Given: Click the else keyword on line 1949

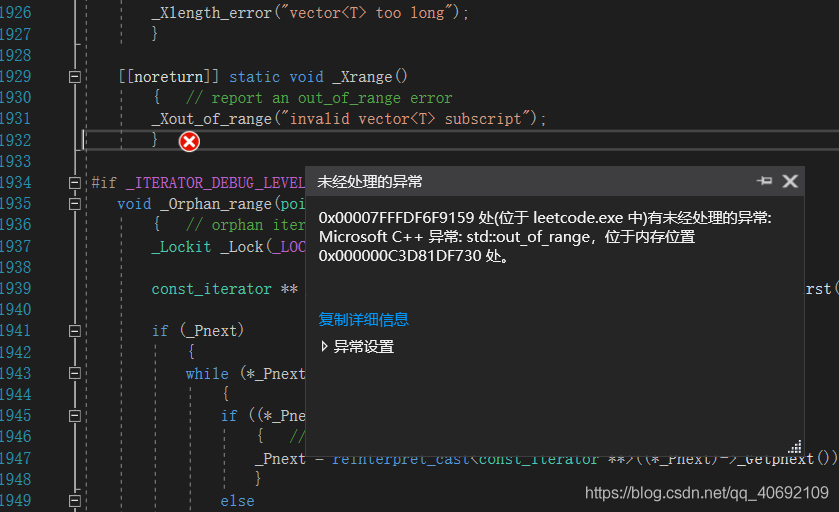Looking at the screenshot, I should point(238,501).
